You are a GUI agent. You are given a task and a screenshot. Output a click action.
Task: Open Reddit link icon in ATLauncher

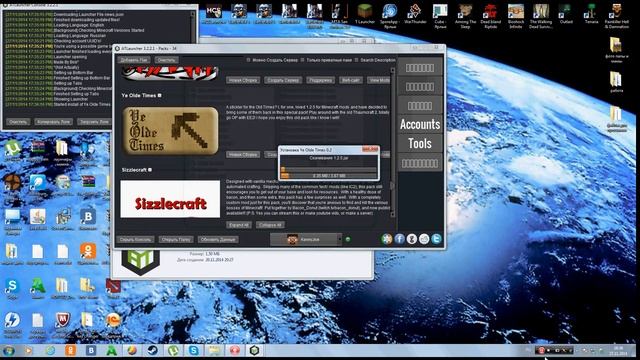coord(424,239)
